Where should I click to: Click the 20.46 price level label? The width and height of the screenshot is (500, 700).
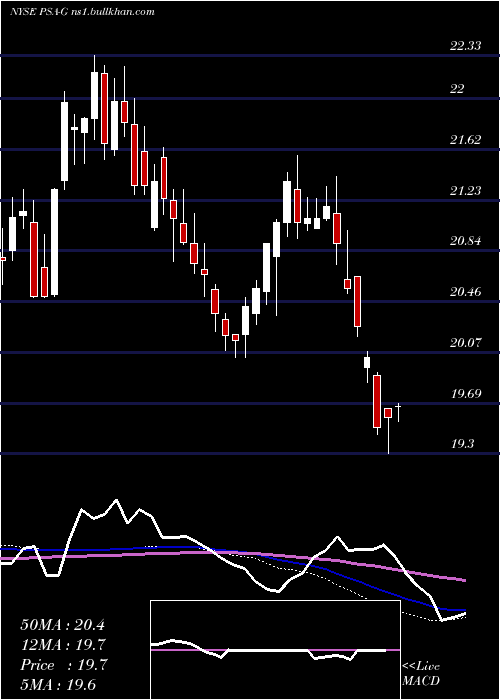[466, 292]
